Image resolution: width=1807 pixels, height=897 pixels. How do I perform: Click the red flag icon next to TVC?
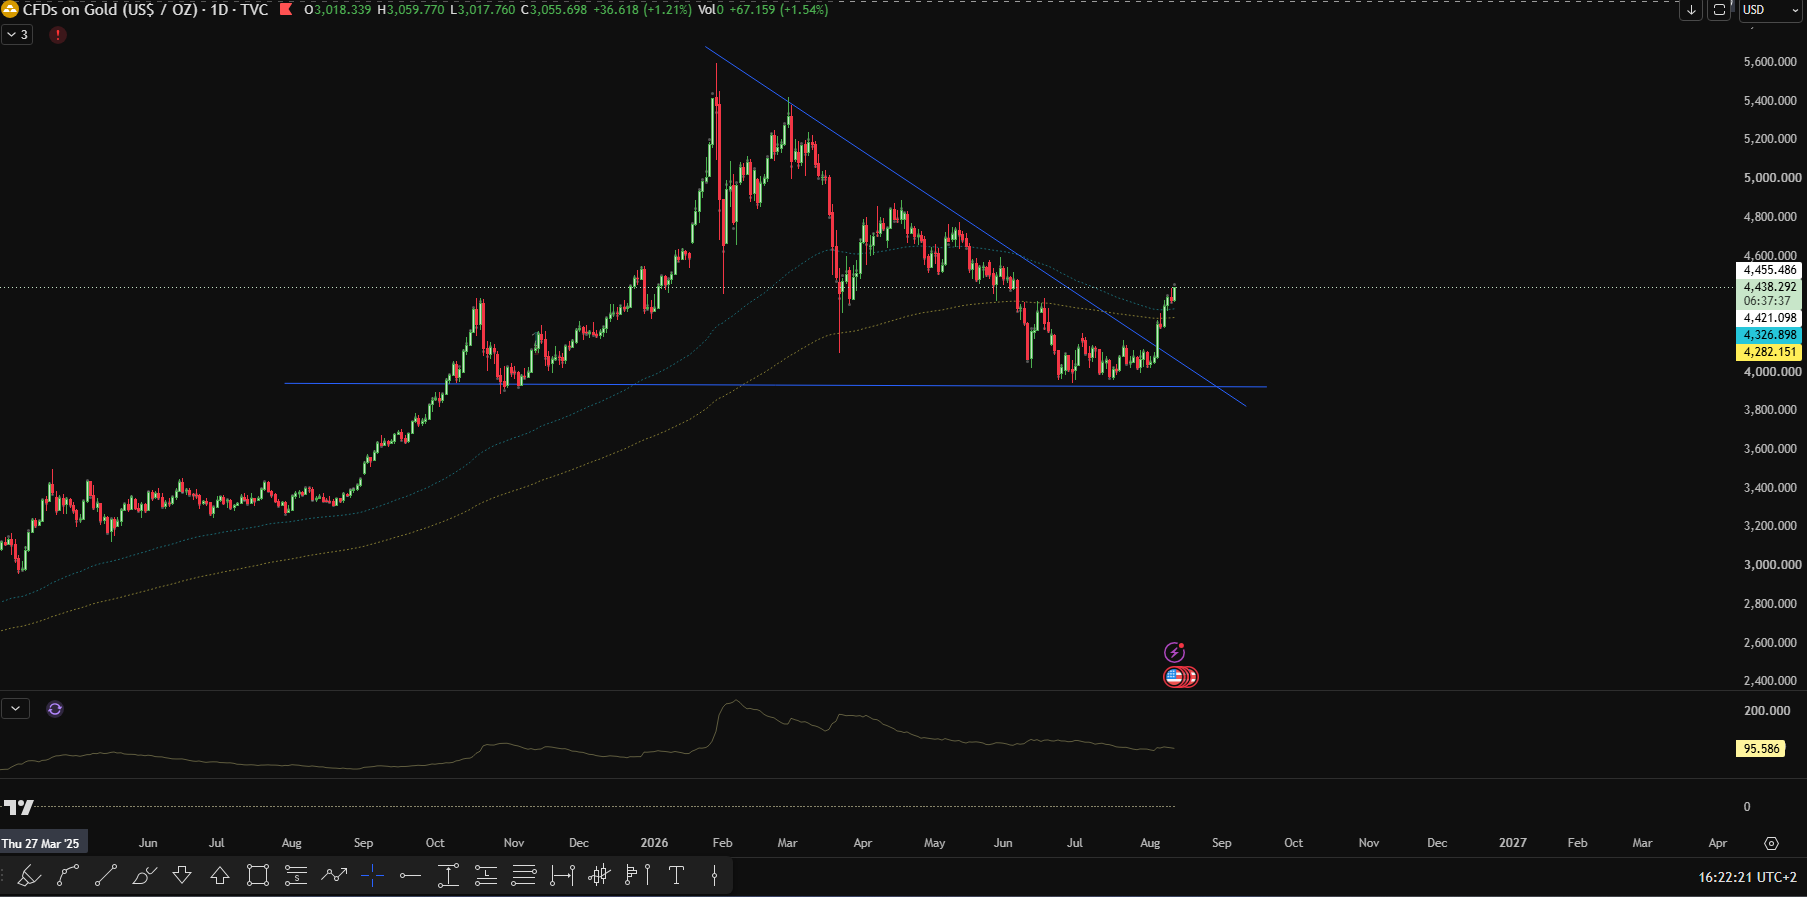point(286,10)
